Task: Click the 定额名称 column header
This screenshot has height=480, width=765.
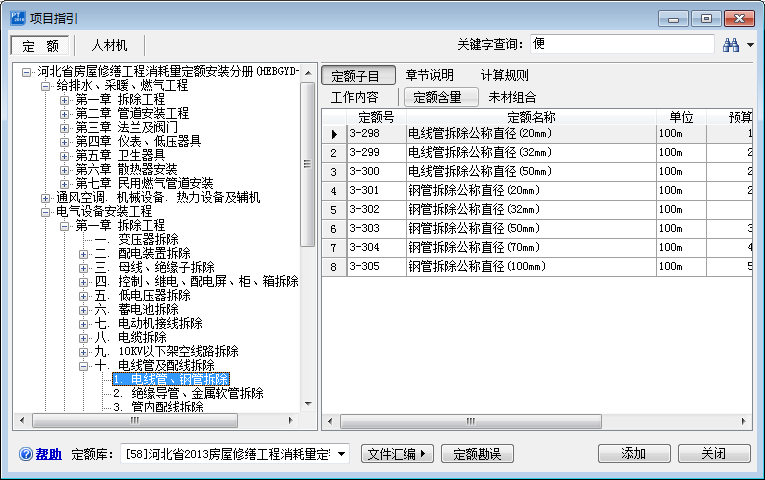Action: [x=531, y=117]
